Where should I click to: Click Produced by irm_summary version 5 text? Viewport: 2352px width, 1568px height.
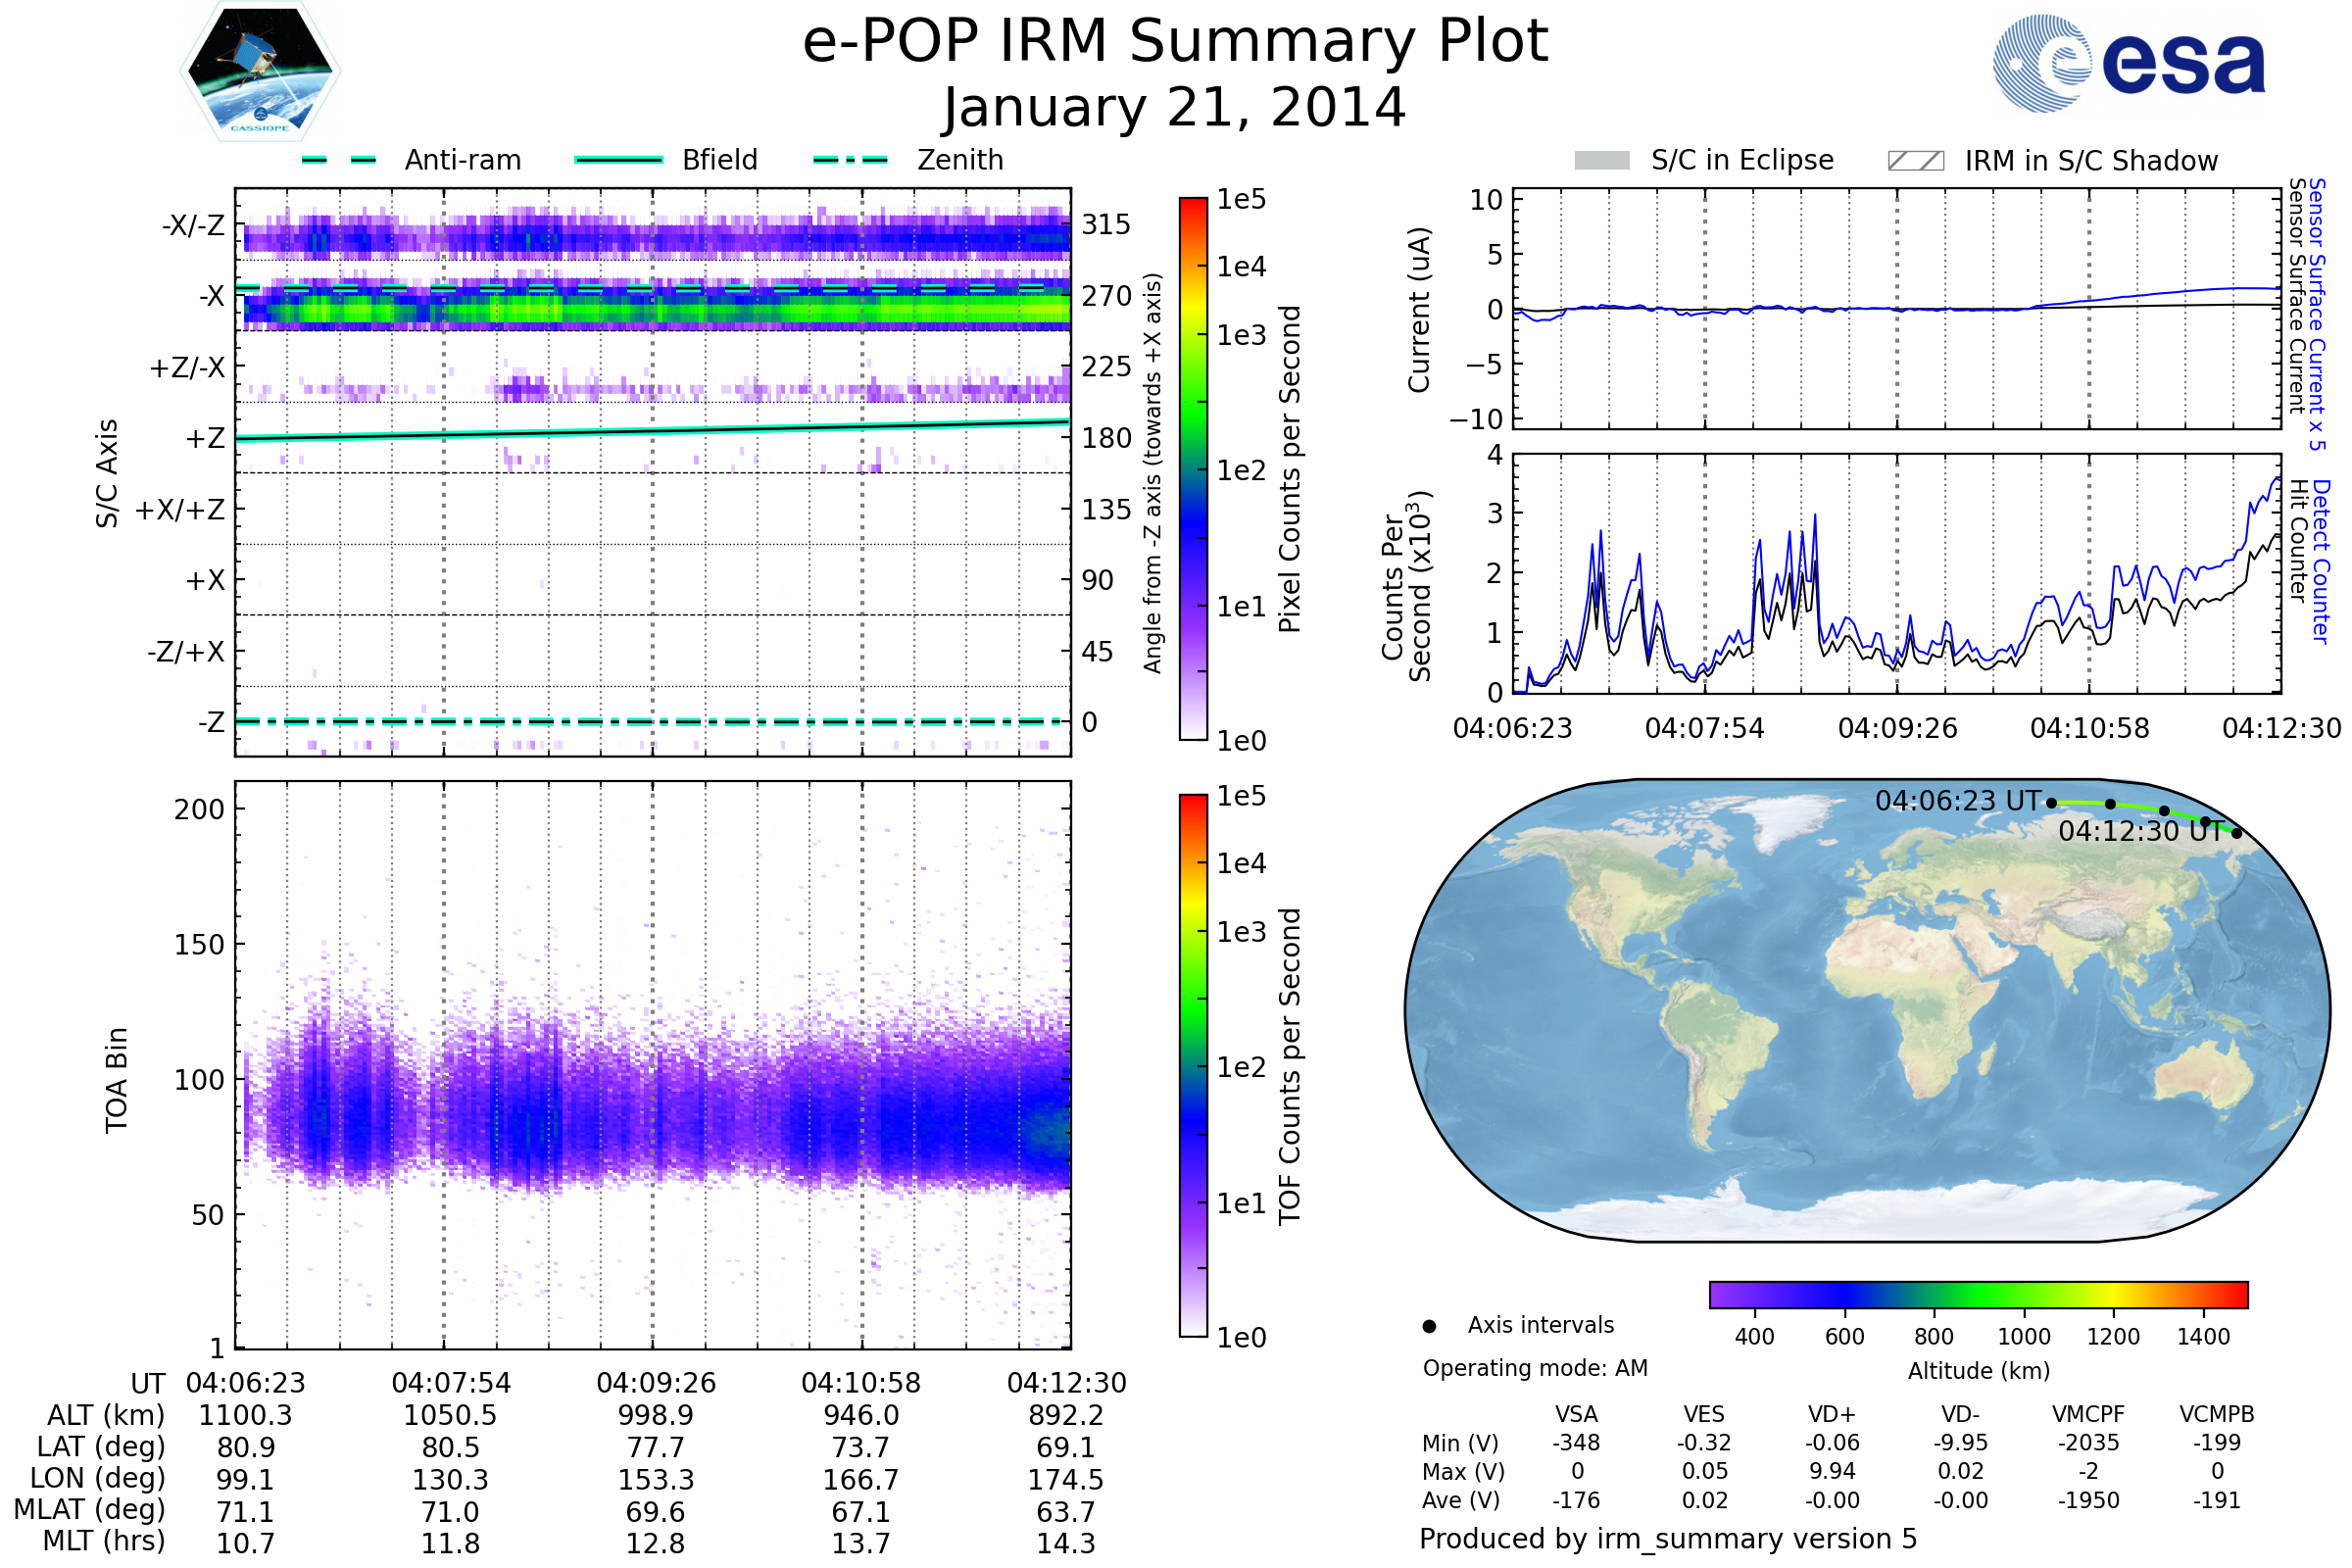point(1668,1539)
